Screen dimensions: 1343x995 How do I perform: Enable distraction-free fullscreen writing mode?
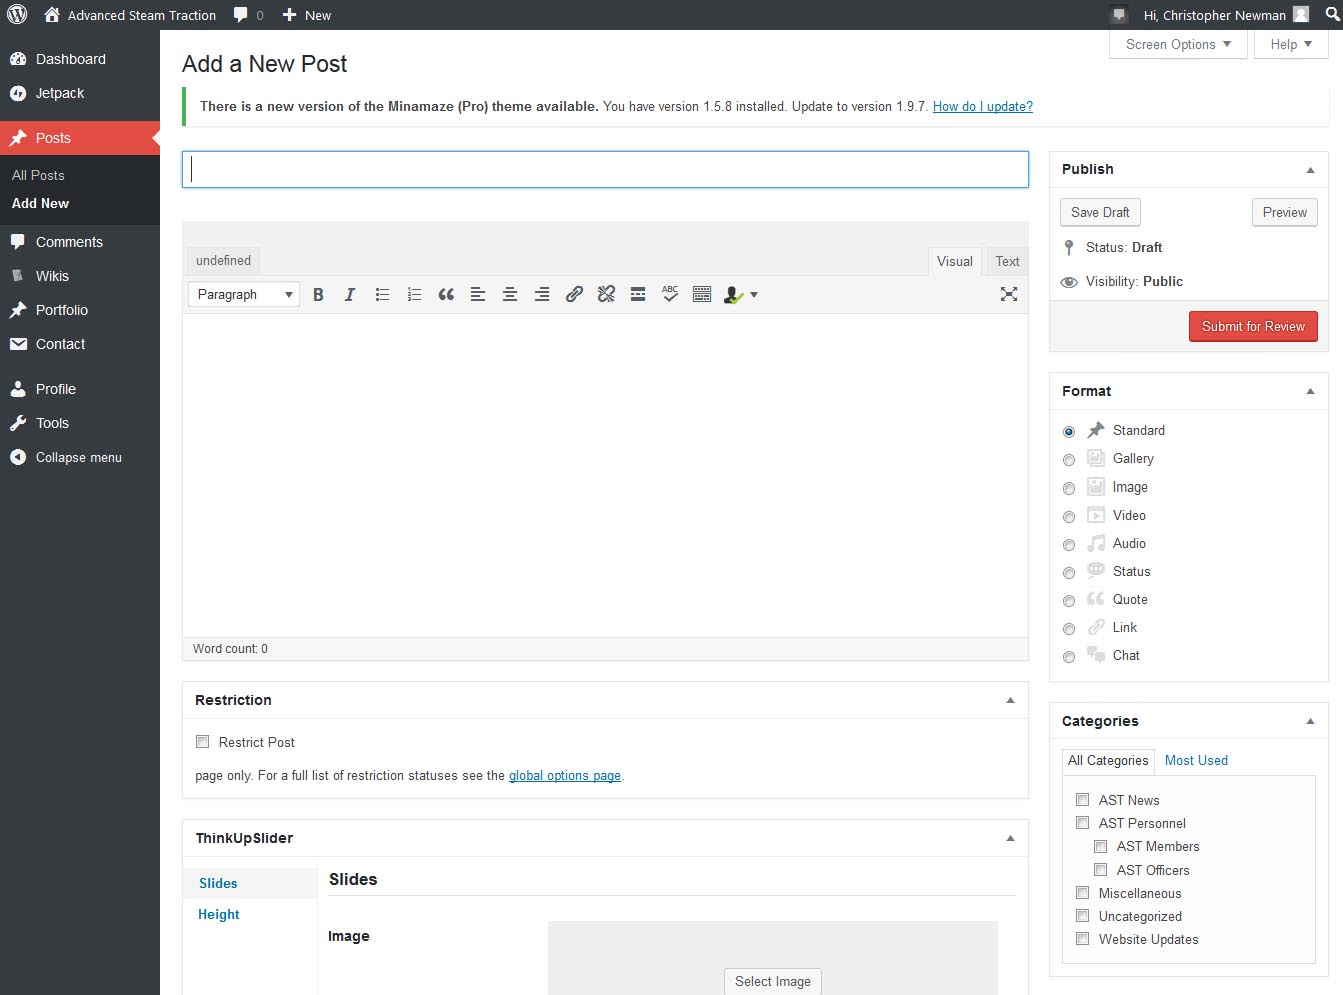1009,294
